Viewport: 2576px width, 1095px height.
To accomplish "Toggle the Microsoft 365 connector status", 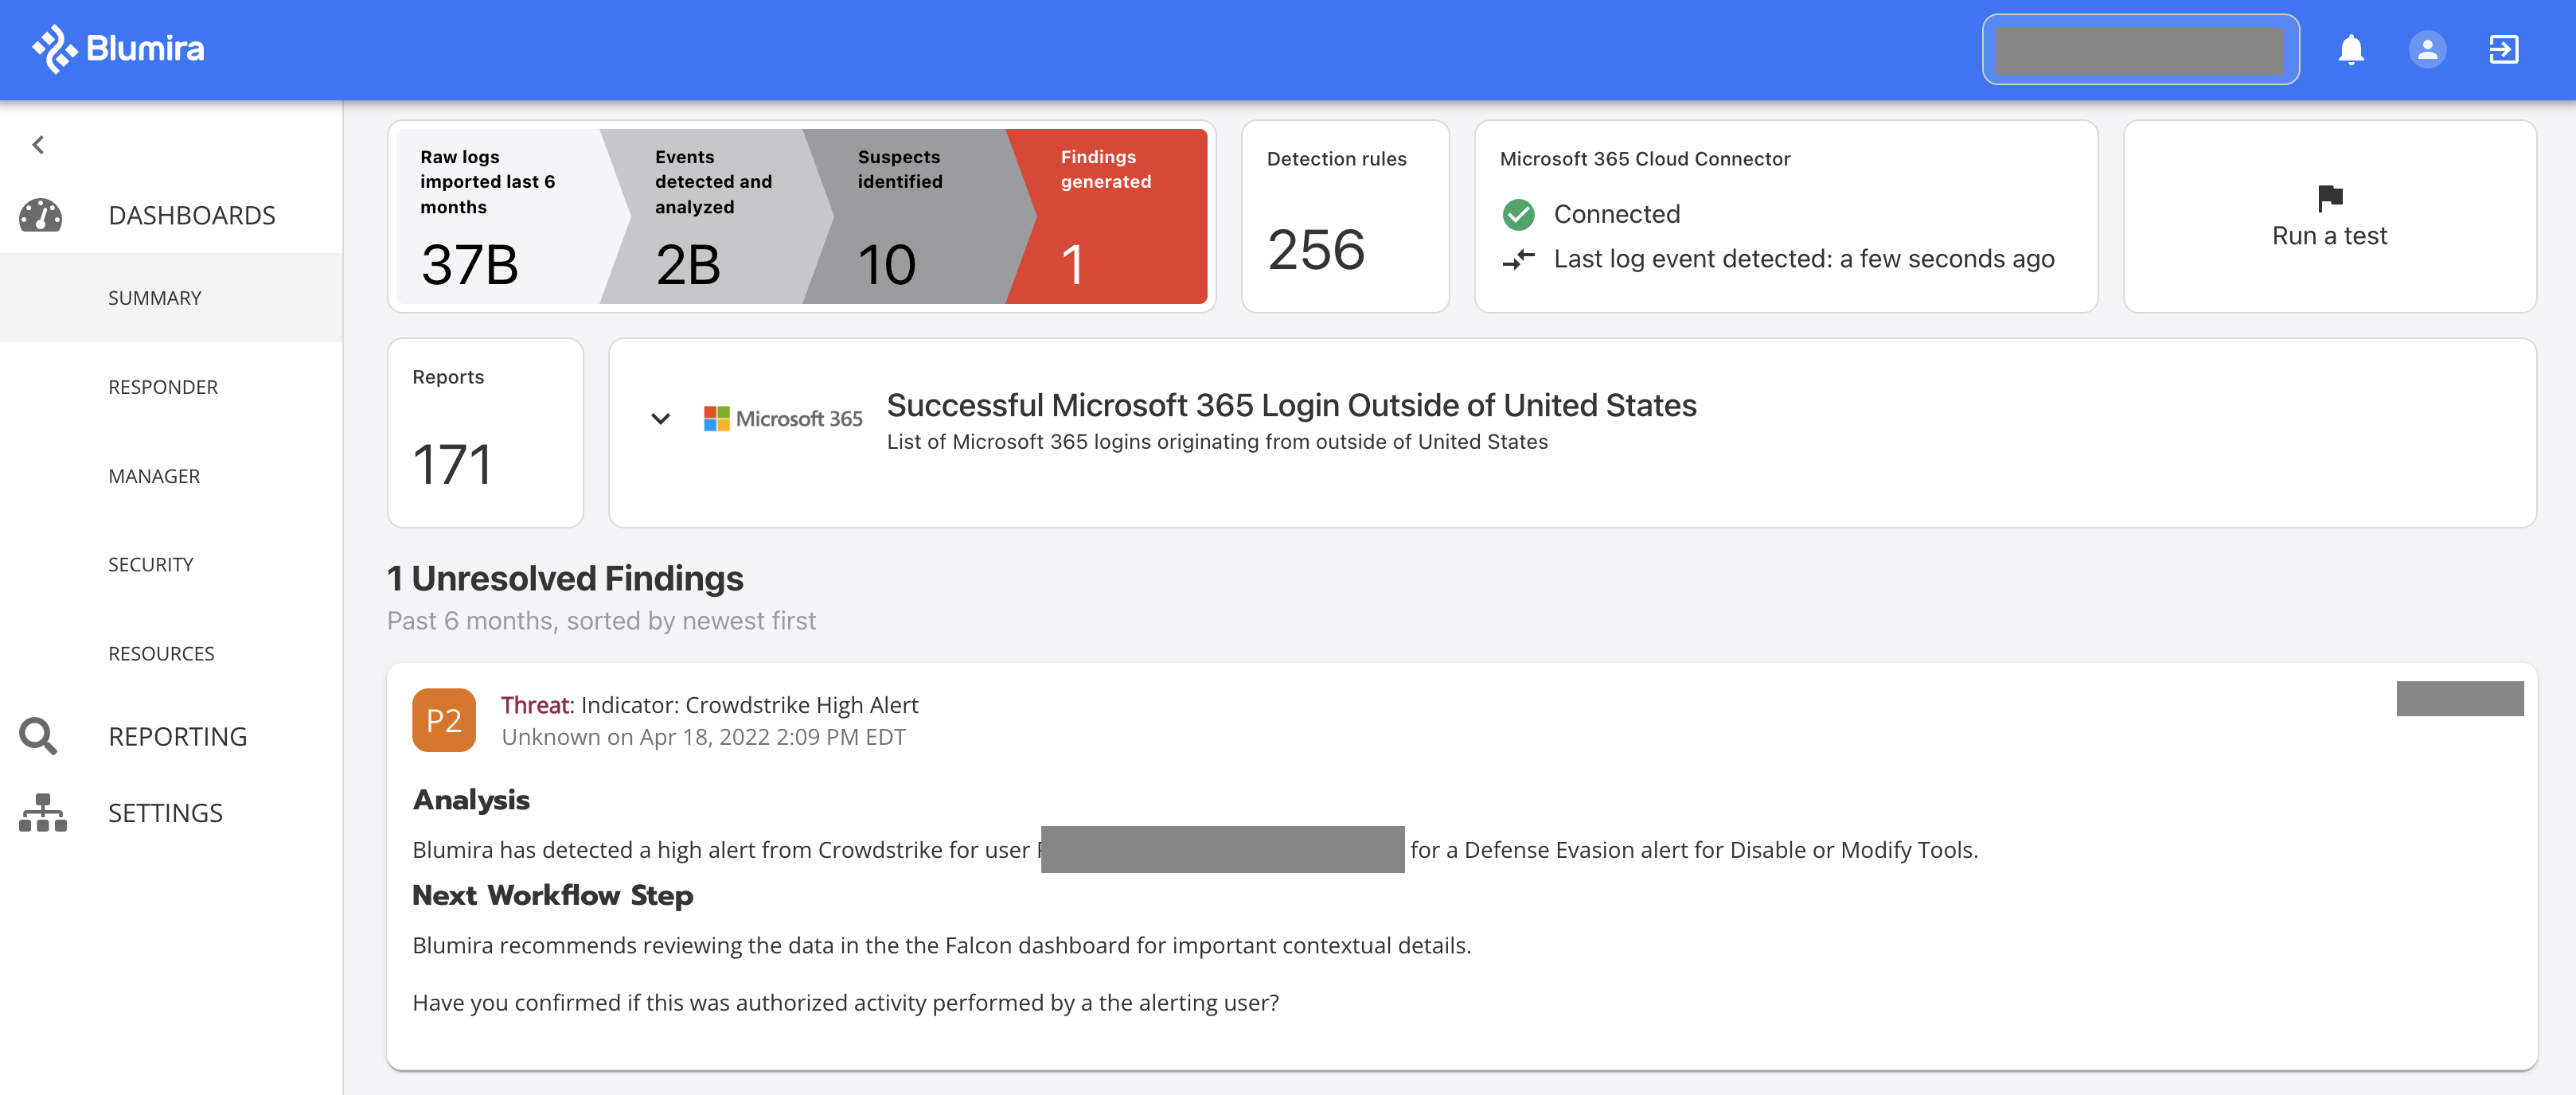I will click(x=1520, y=212).
